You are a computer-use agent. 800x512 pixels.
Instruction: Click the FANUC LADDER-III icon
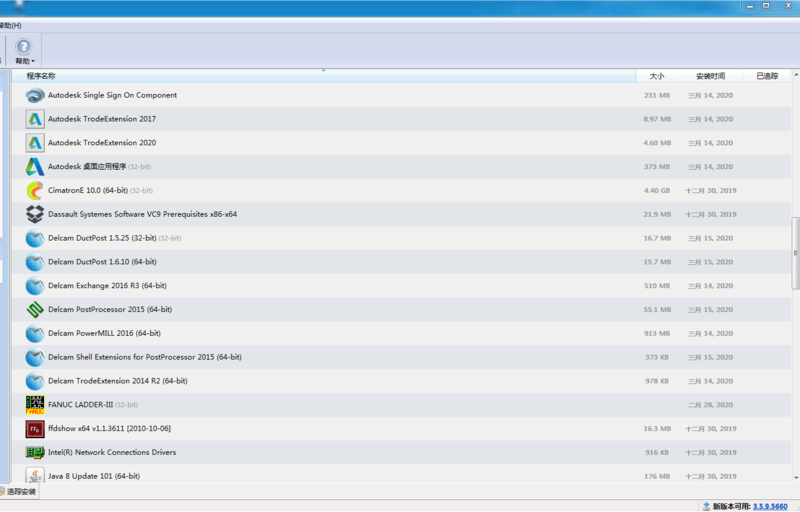coord(35,405)
